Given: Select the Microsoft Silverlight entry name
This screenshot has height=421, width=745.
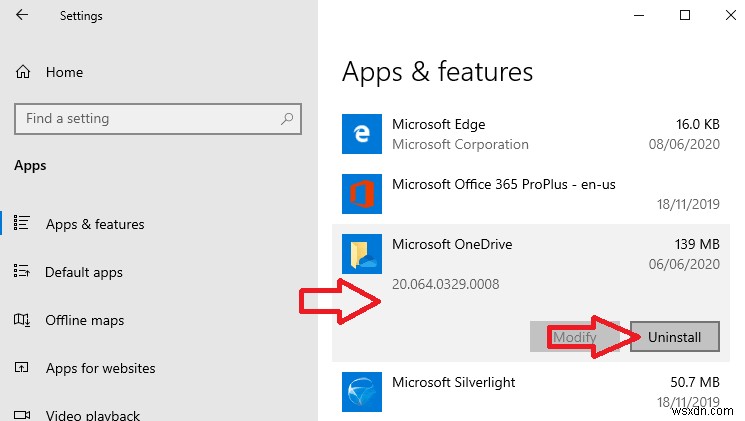Looking at the screenshot, I should 453,383.
